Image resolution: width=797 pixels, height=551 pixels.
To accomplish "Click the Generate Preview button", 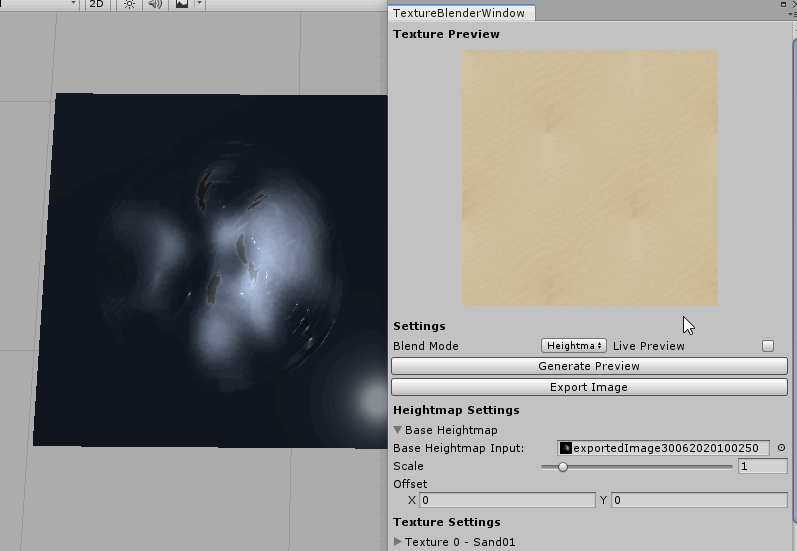I will click(x=589, y=366).
